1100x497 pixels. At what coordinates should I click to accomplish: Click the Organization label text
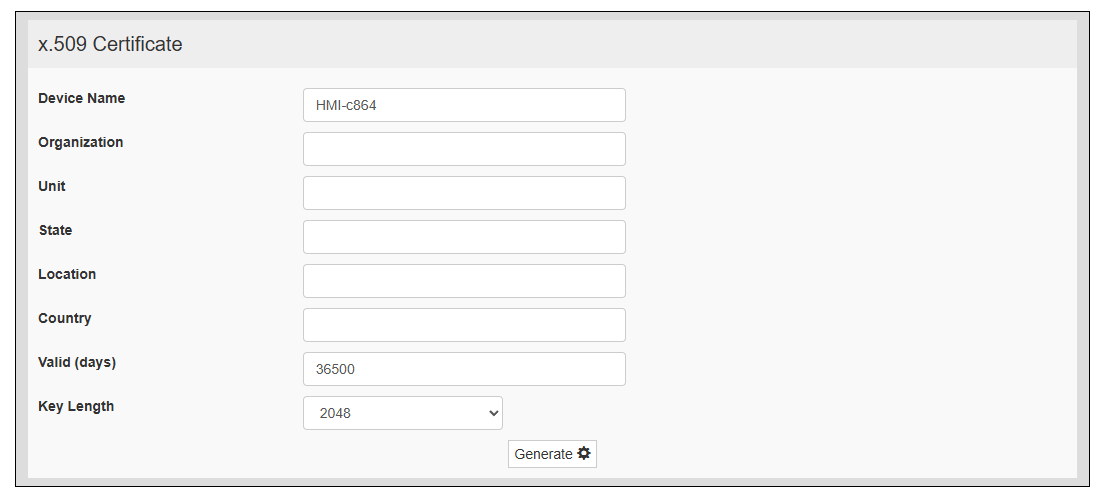[x=81, y=142]
